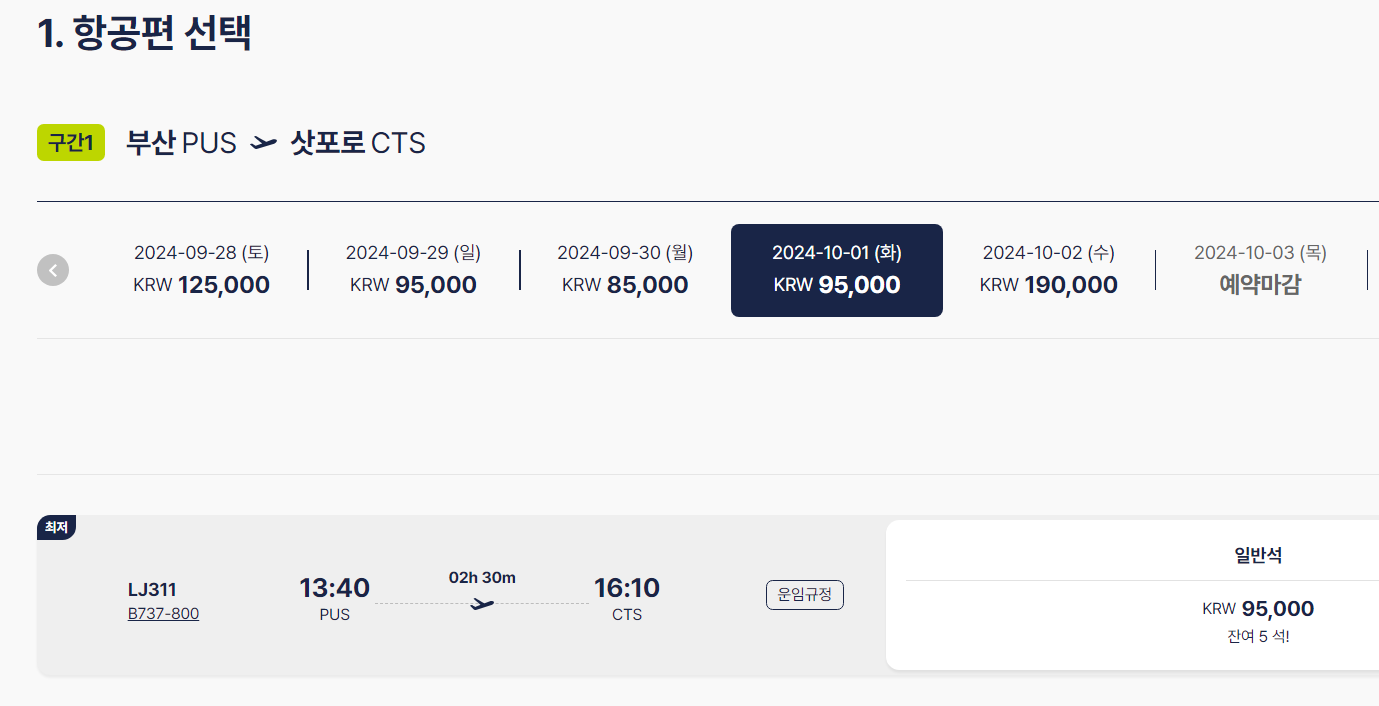Image resolution: width=1379 pixels, height=706 pixels.
Task: Click the 최저 lowest-fare badge
Action: click(x=56, y=528)
